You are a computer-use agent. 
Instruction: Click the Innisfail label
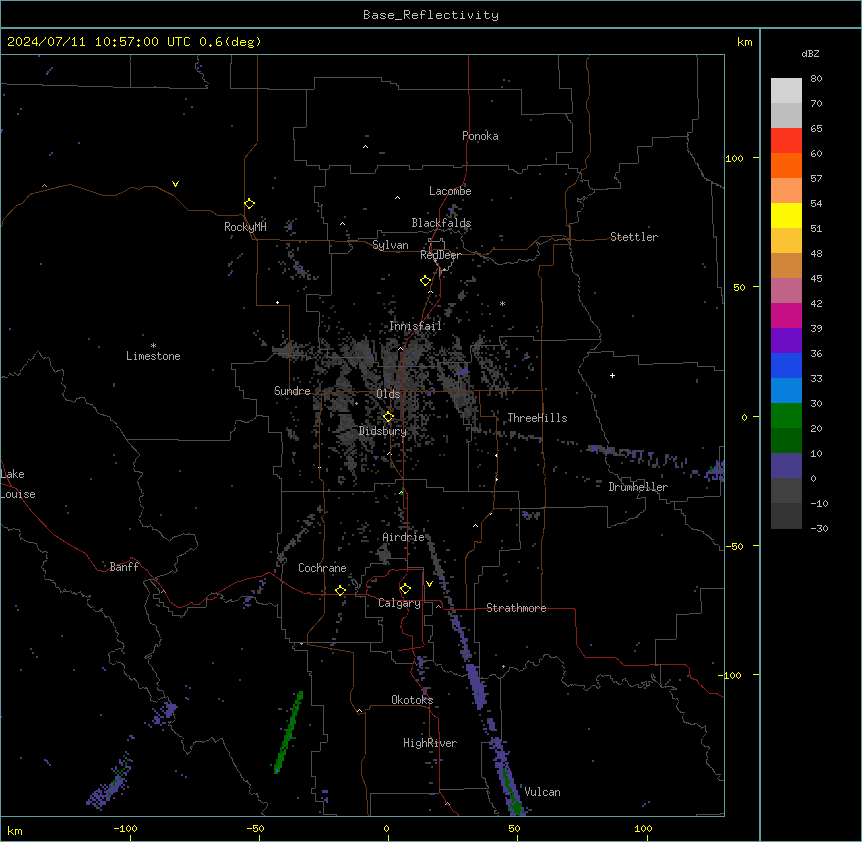point(415,326)
